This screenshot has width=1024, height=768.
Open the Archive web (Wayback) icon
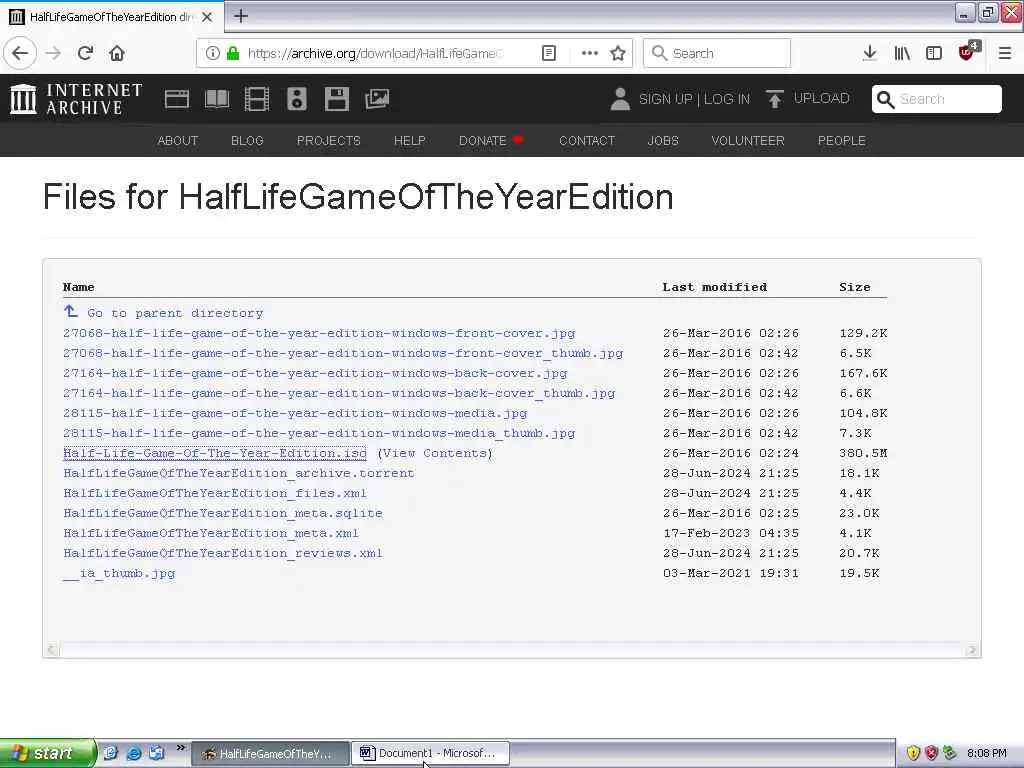coord(176,99)
